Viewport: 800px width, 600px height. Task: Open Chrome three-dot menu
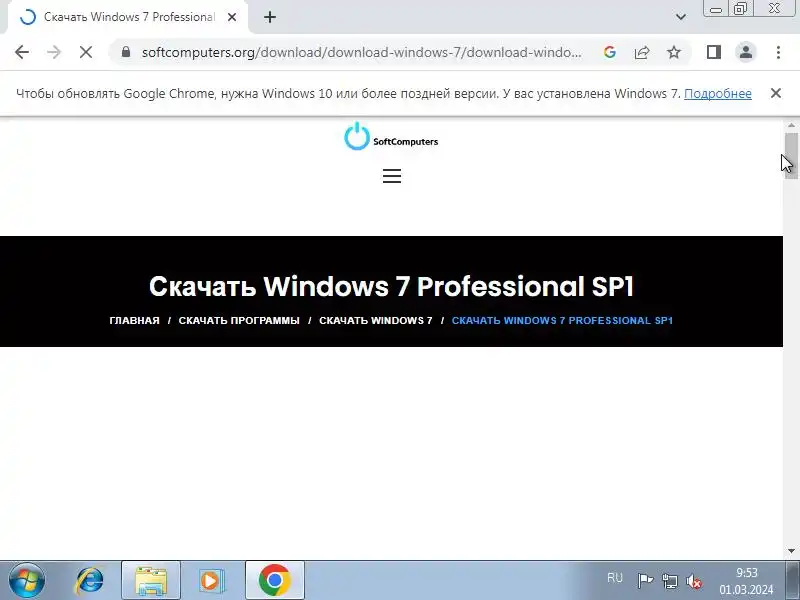pyautogui.click(x=778, y=52)
